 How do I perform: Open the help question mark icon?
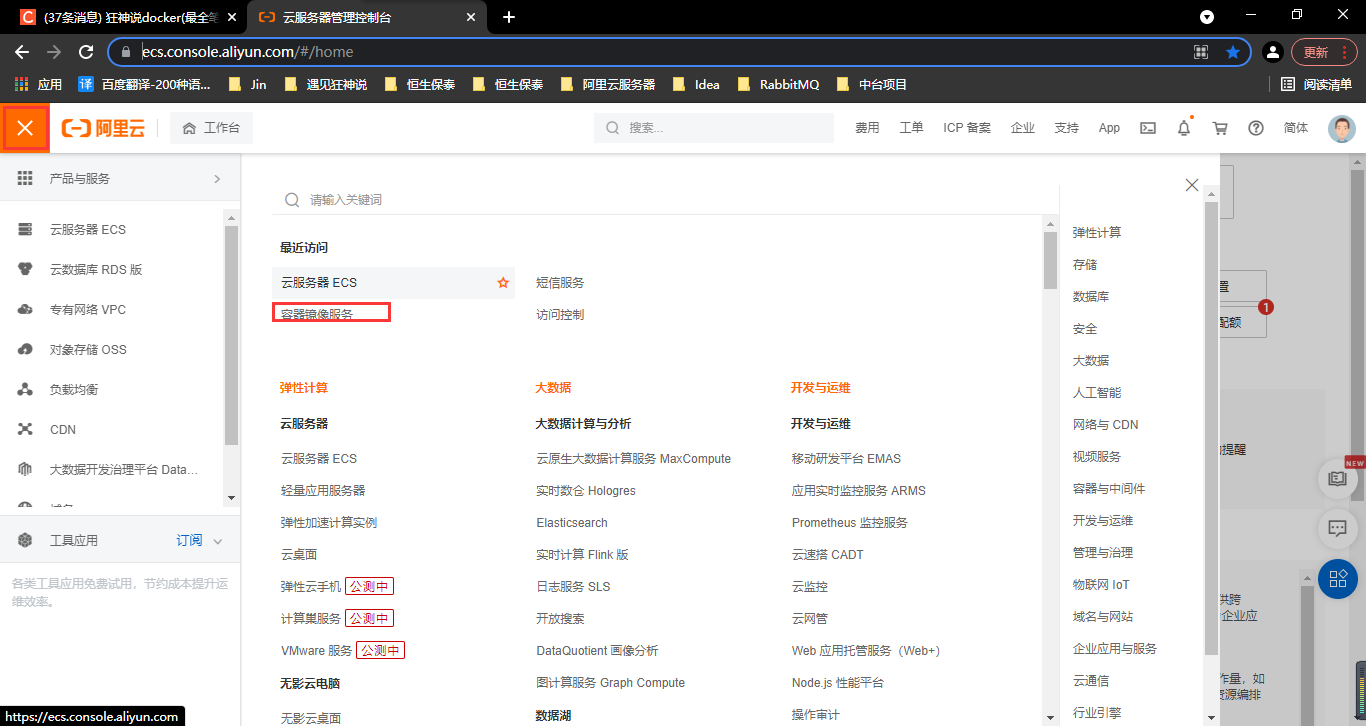coord(1256,128)
